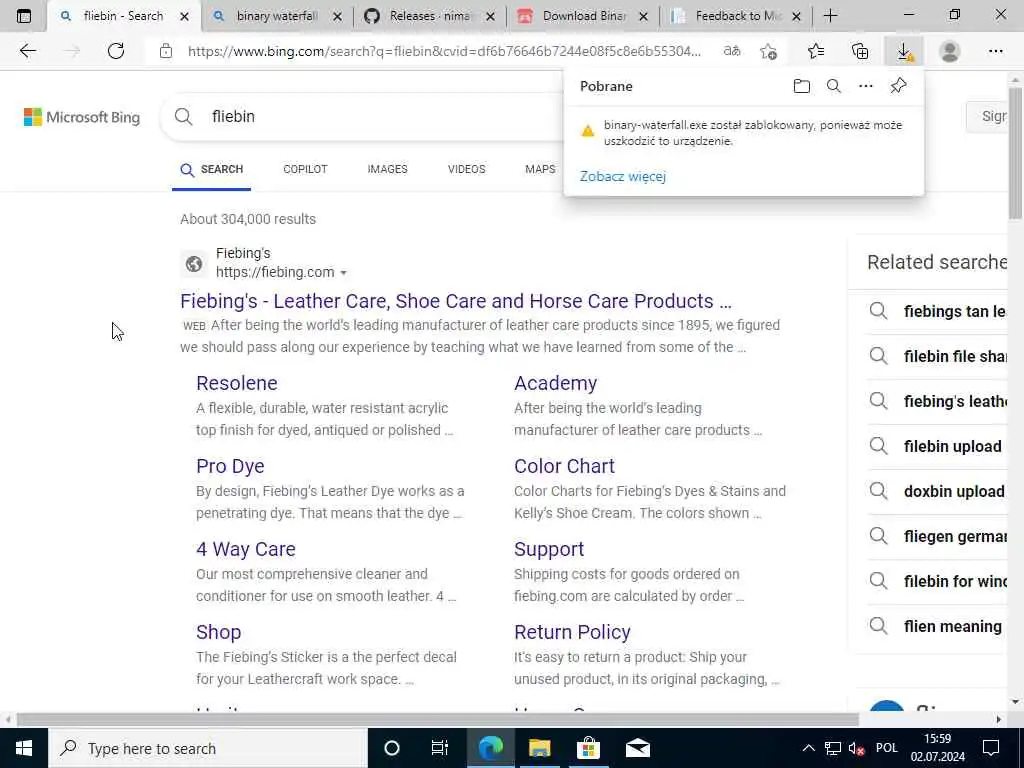Viewport: 1024px width, 768px height.
Task: Switch the POL input language indicator
Action: tap(886, 748)
